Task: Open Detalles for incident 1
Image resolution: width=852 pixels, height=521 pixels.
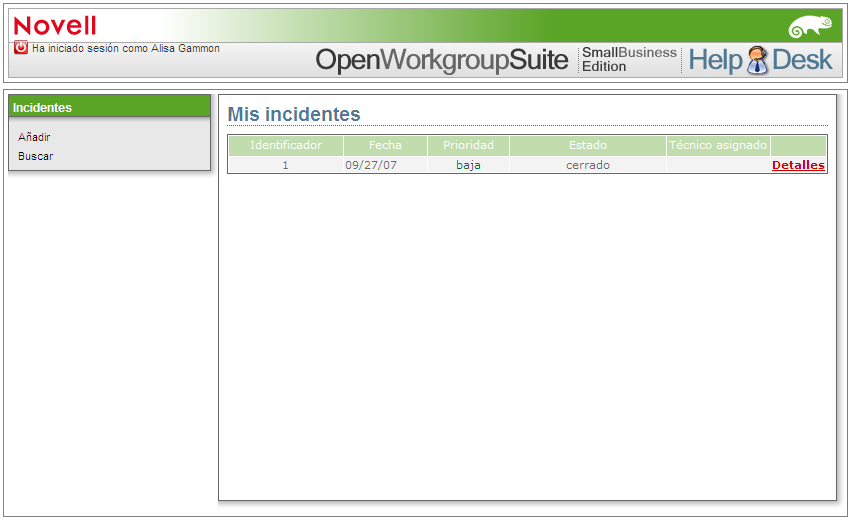Action: (798, 165)
